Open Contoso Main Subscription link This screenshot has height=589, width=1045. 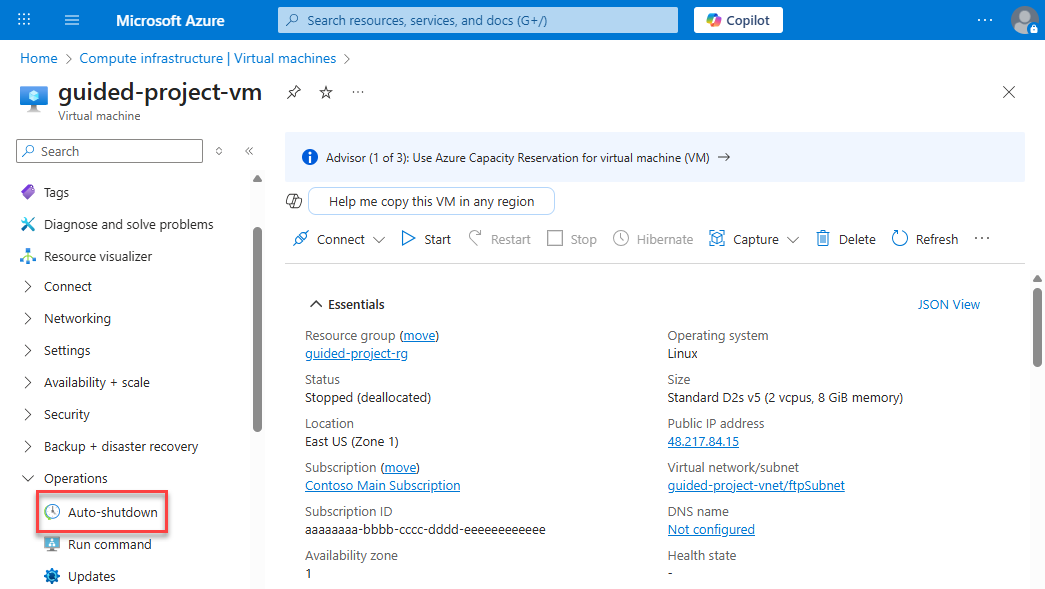383,486
